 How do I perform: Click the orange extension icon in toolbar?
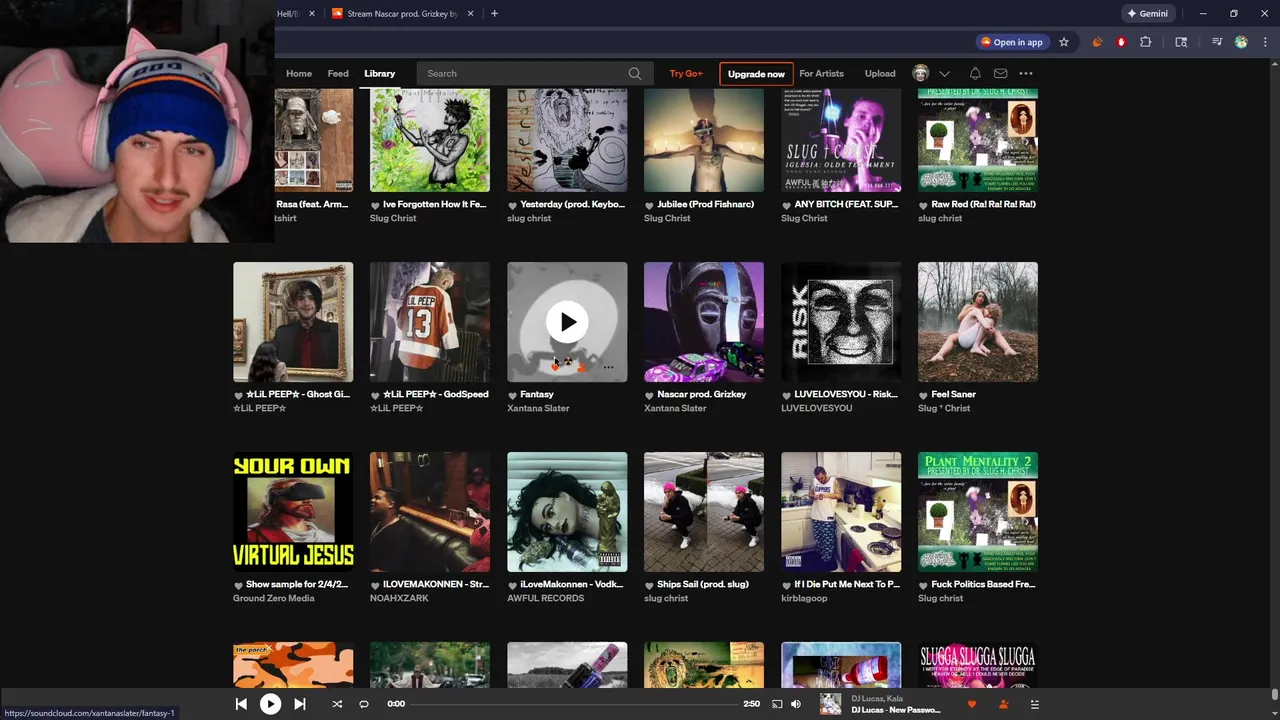pyautogui.click(x=1097, y=42)
